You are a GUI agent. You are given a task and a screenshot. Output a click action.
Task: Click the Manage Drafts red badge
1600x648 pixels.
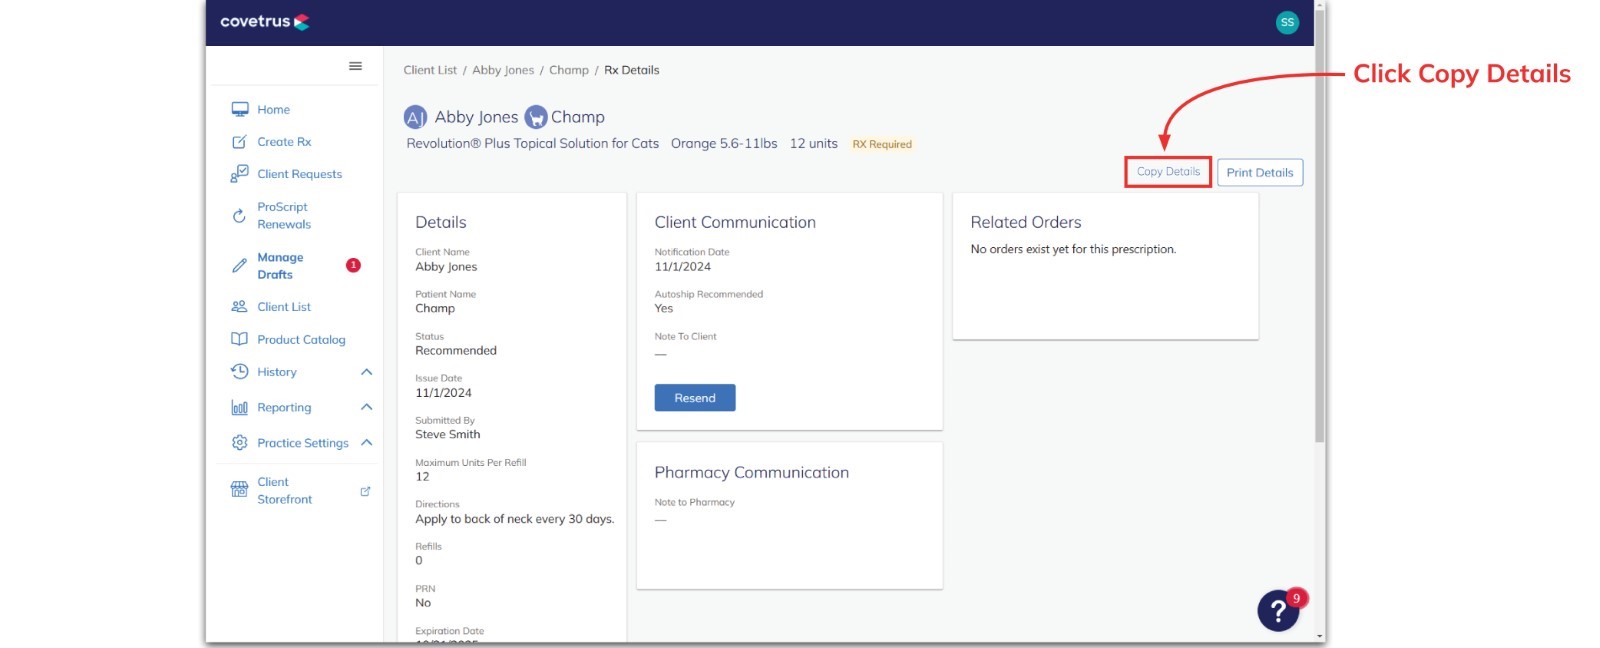353,265
